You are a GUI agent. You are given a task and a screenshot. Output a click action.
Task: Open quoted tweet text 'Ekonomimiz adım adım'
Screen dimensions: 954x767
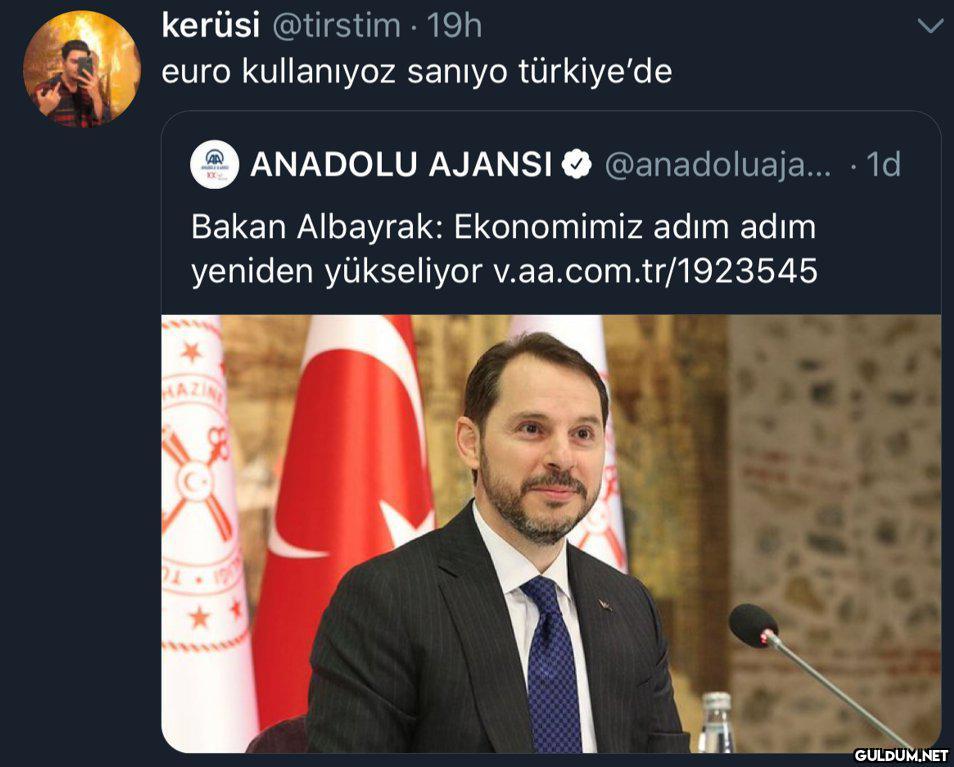(x=635, y=227)
